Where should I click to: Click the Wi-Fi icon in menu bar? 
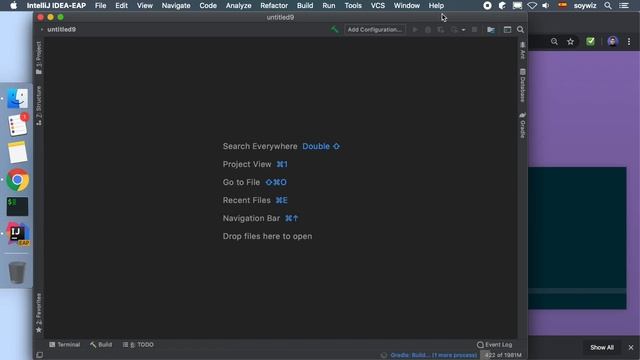click(532, 6)
